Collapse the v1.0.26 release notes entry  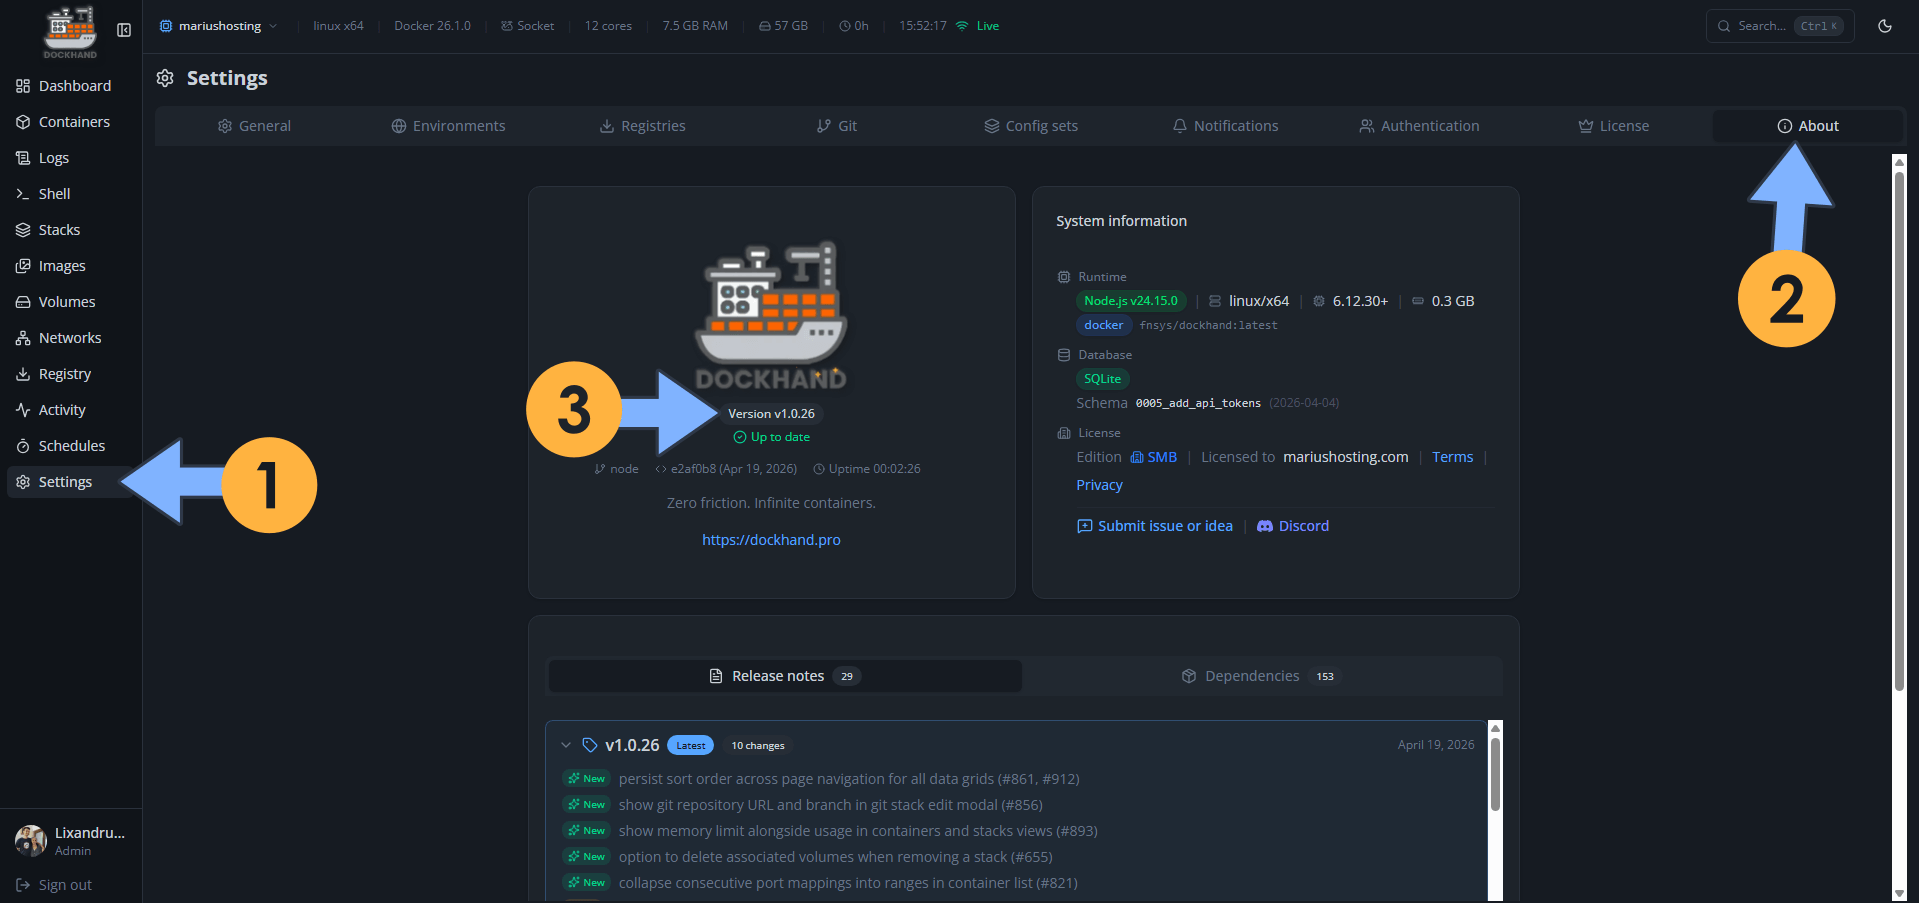(x=567, y=745)
